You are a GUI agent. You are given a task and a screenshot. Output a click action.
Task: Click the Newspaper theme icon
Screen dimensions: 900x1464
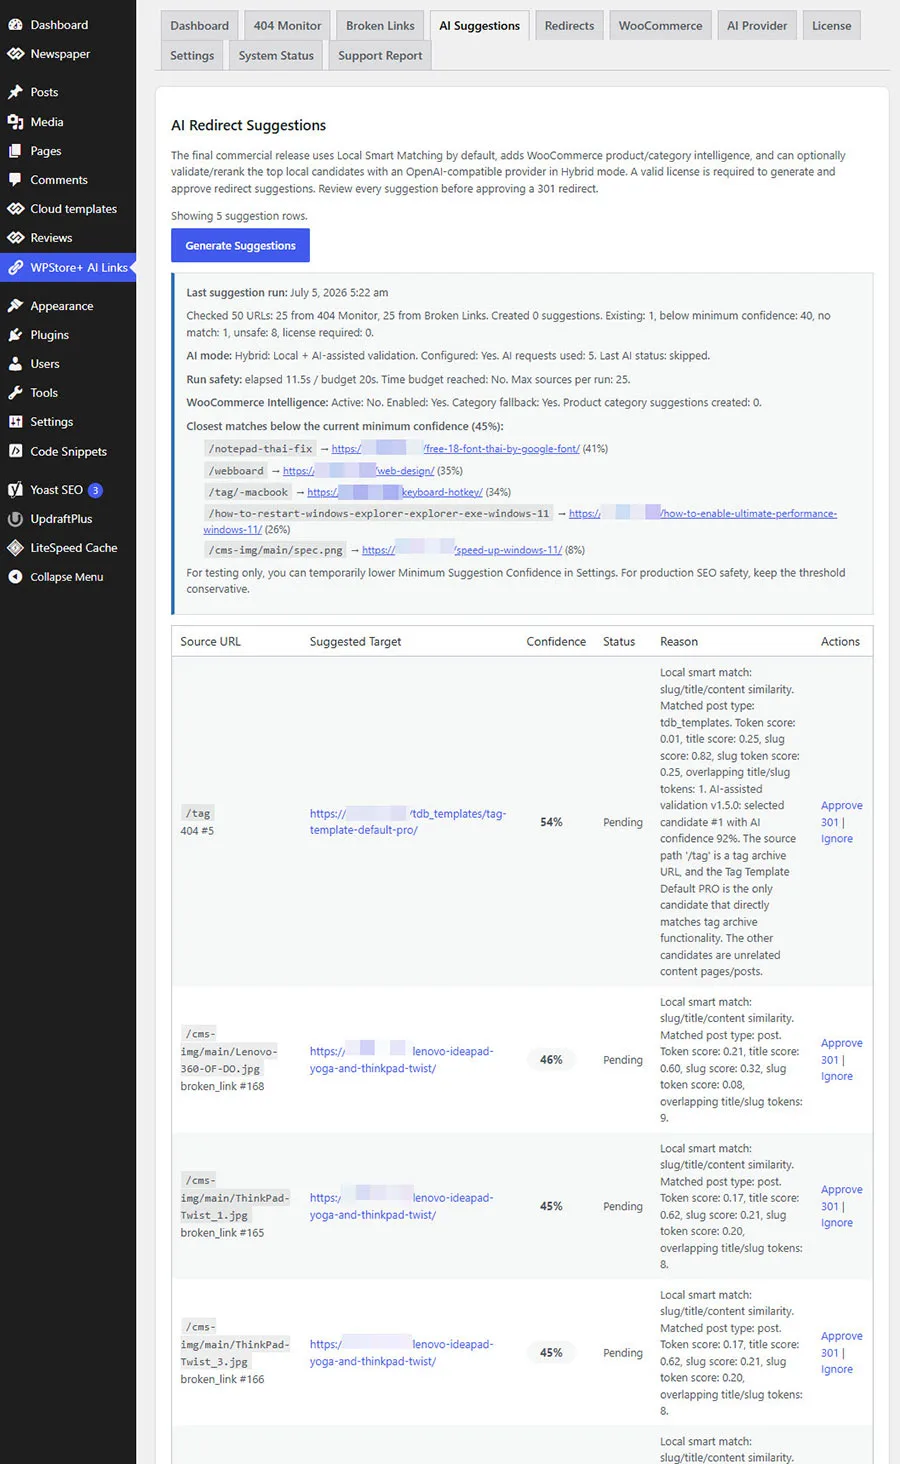point(15,54)
